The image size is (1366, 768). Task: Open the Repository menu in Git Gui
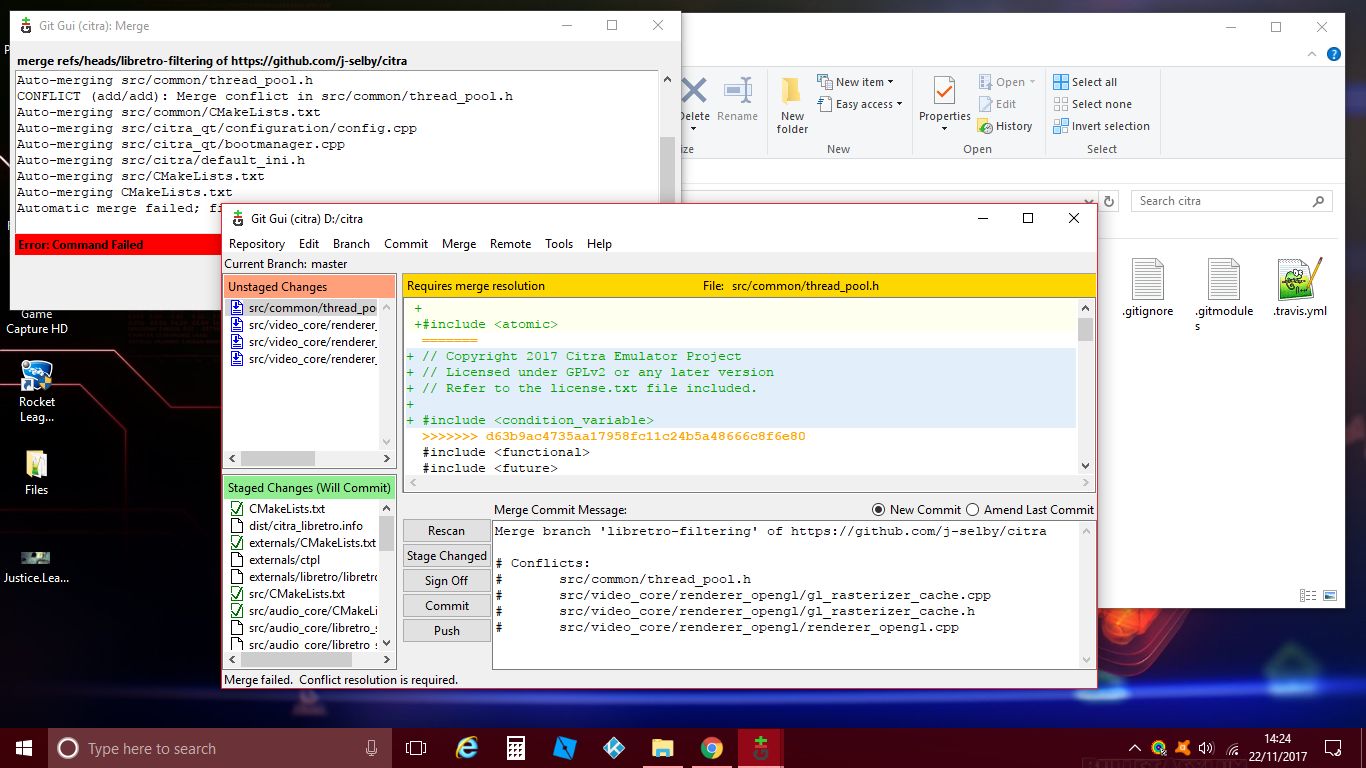(257, 244)
